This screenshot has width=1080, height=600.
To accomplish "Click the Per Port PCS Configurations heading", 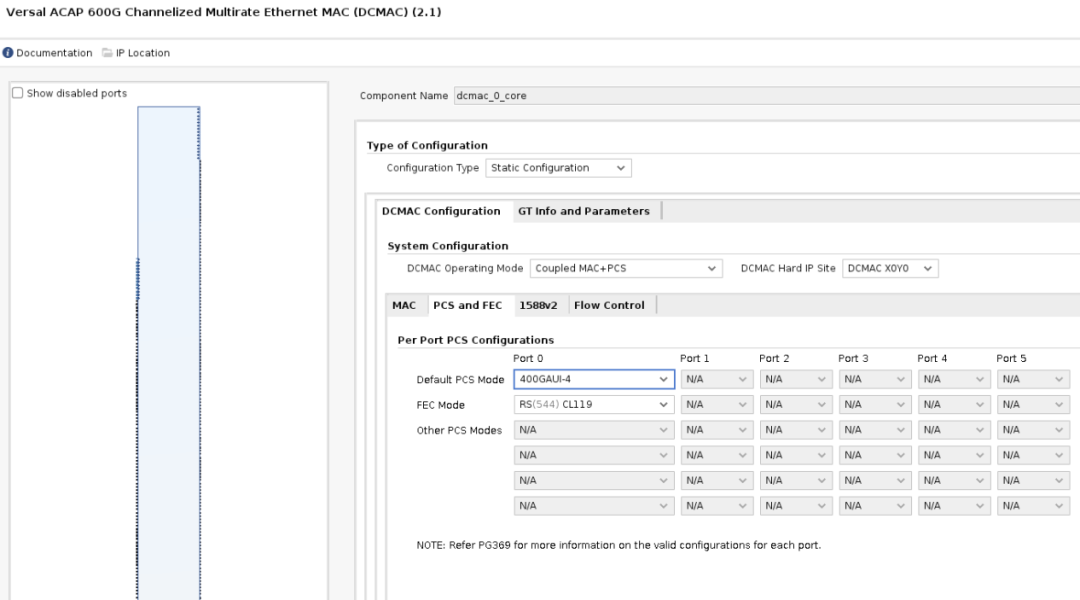I will click(x=475, y=340).
